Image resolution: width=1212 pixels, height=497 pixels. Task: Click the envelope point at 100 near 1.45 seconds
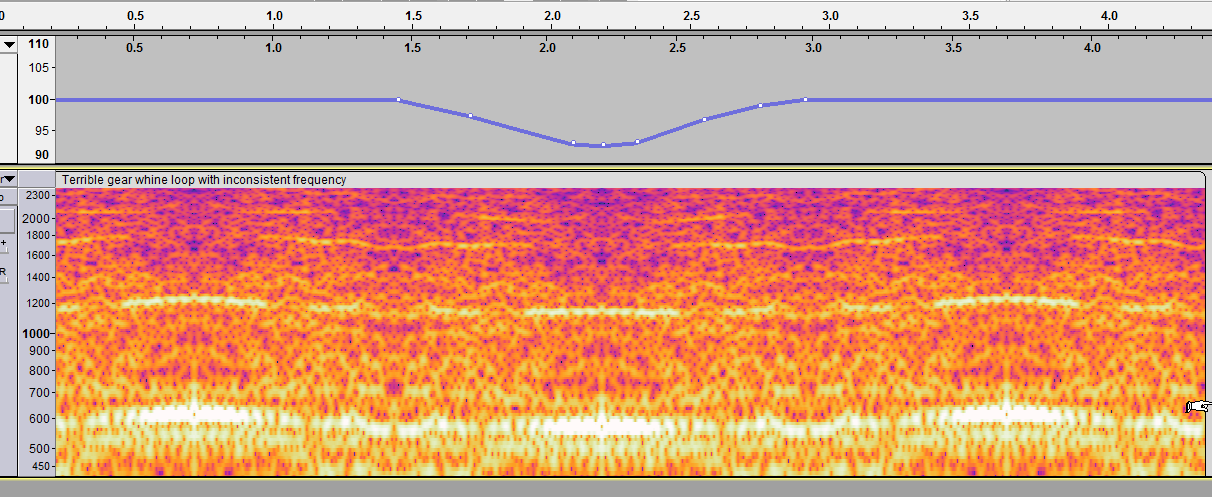(398, 100)
